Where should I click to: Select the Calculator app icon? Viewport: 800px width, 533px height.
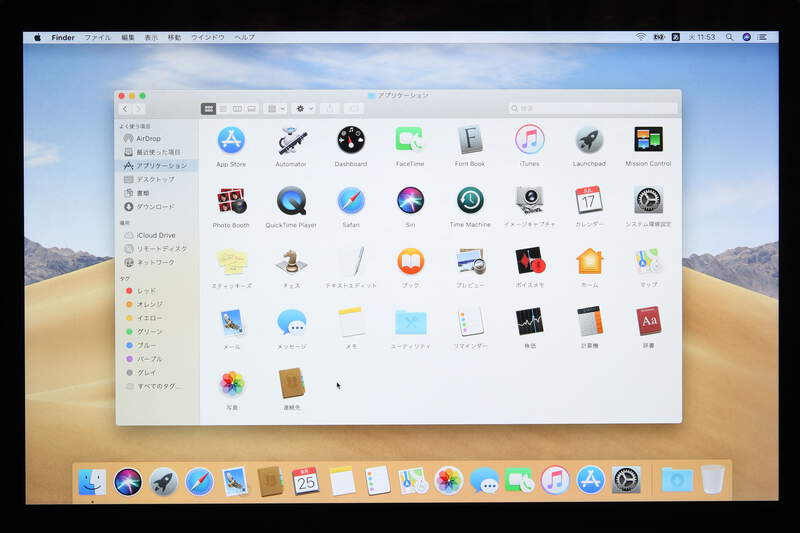[590, 321]
